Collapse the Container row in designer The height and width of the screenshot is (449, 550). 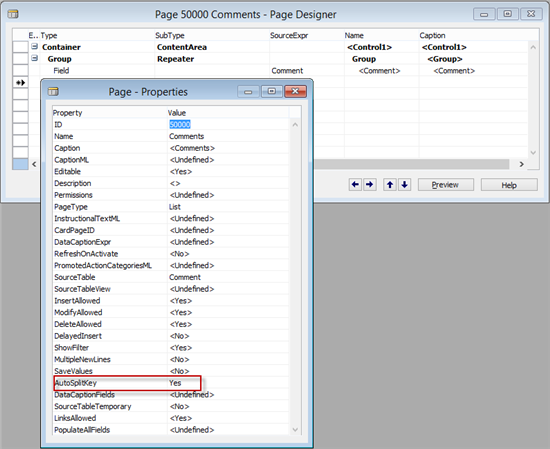pyautogui.click(x=34, y=46)
